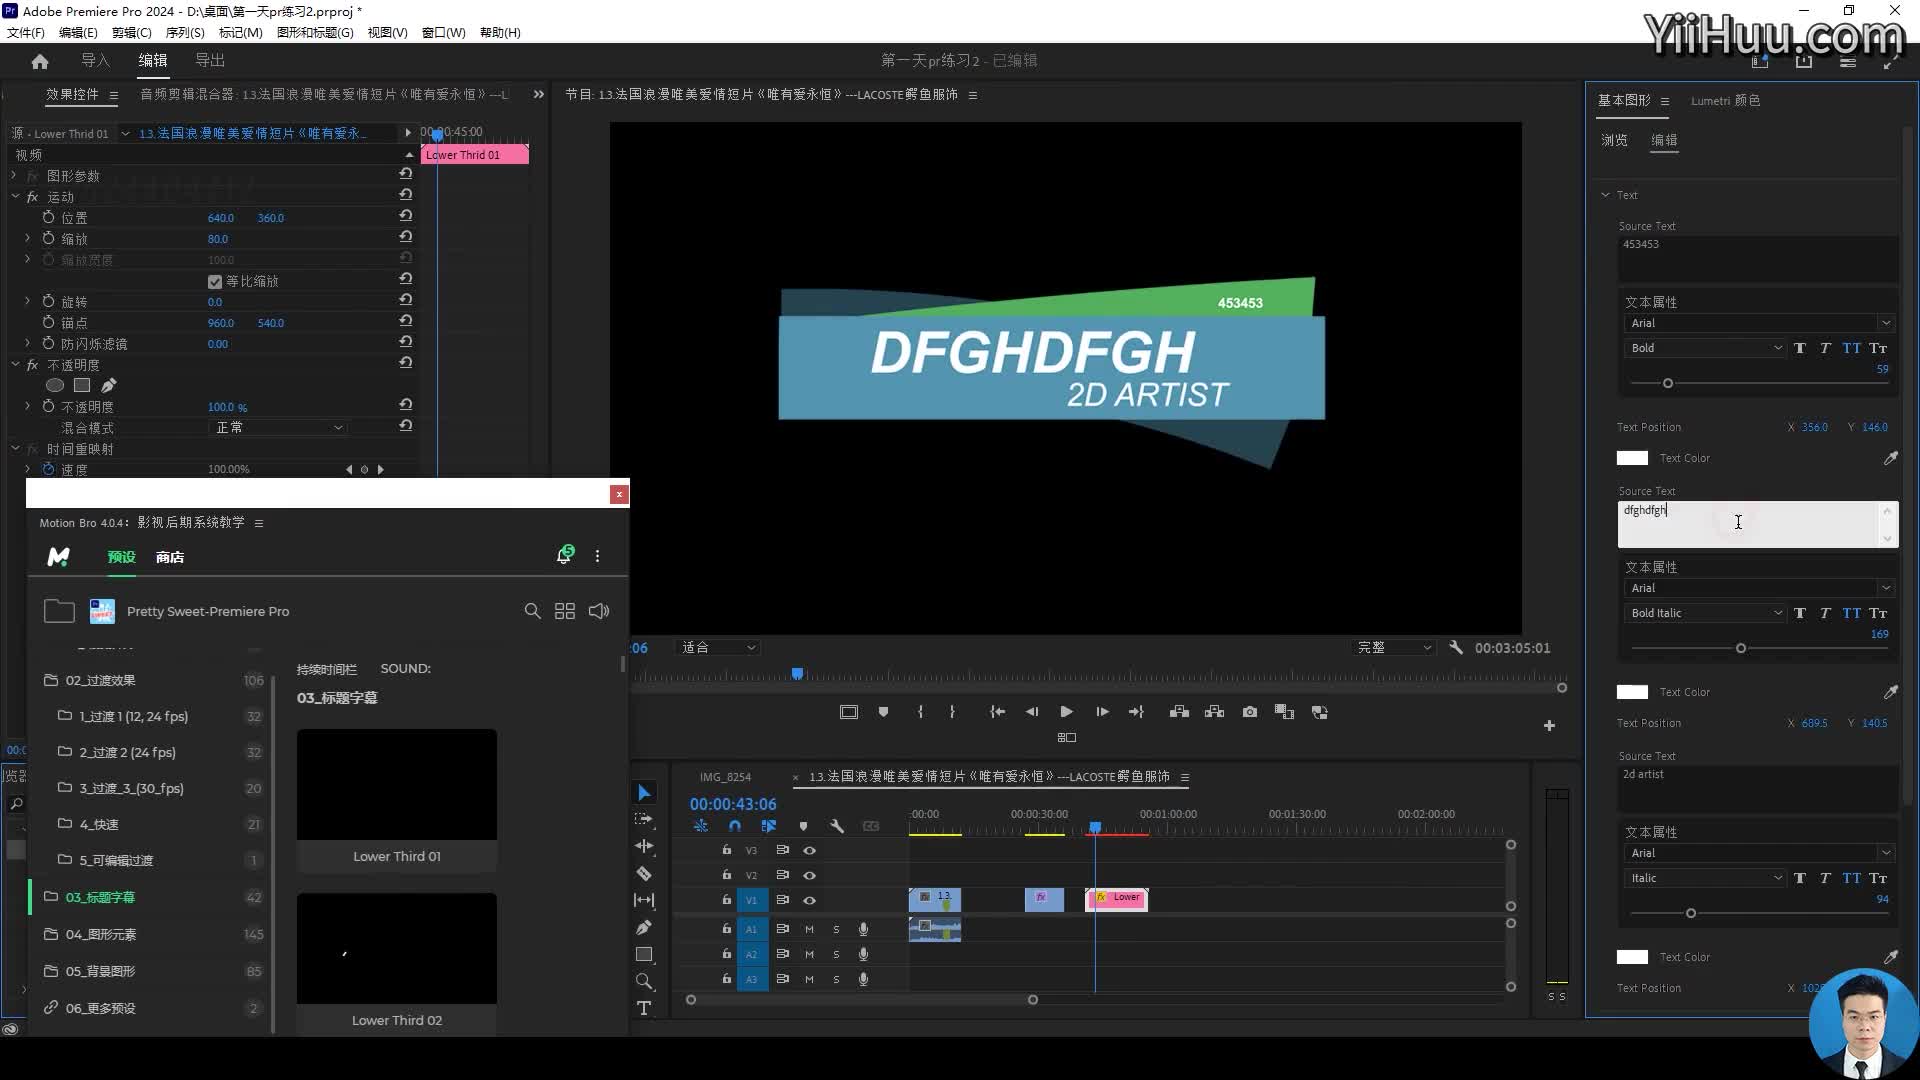Open Motion Bro store tab
Image resolution: width=1920 pixels, height=1080 pixels.
[x=170, y=557]
